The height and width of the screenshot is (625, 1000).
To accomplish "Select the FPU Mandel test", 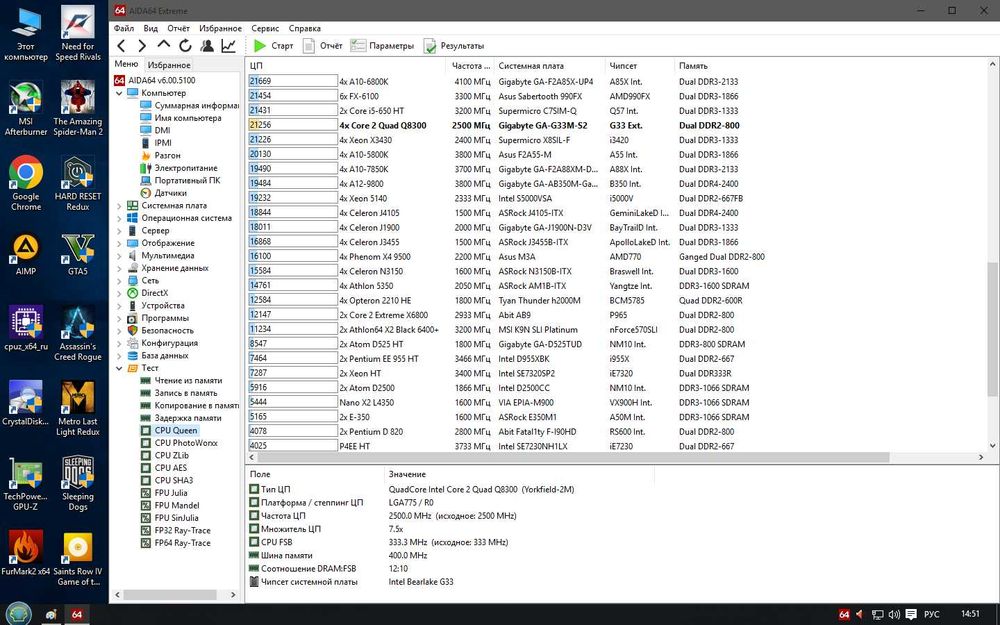I will tap(170, 505).
